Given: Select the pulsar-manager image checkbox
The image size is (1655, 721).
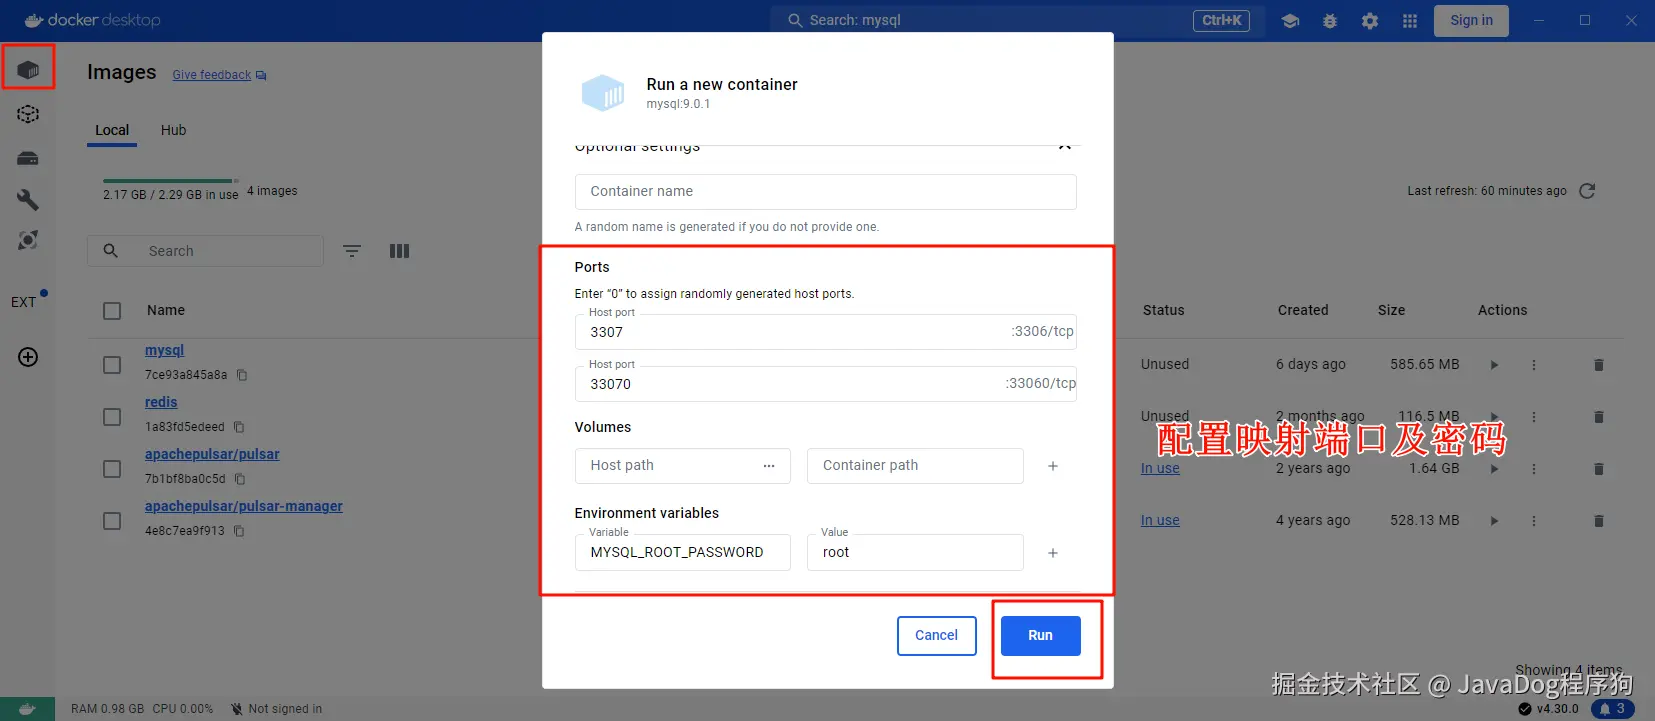Looking at the screenshot, I should [112, 521].
